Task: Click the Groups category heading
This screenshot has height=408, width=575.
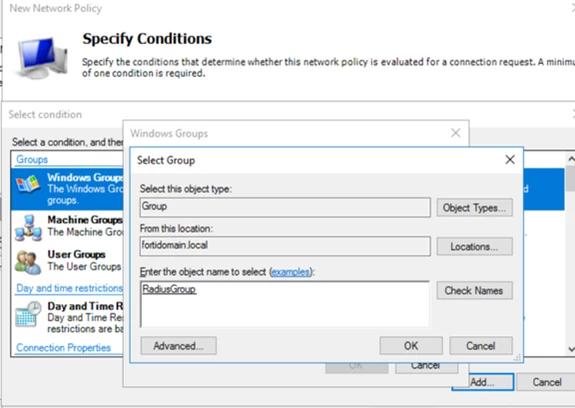Action: tap(32, 159)
